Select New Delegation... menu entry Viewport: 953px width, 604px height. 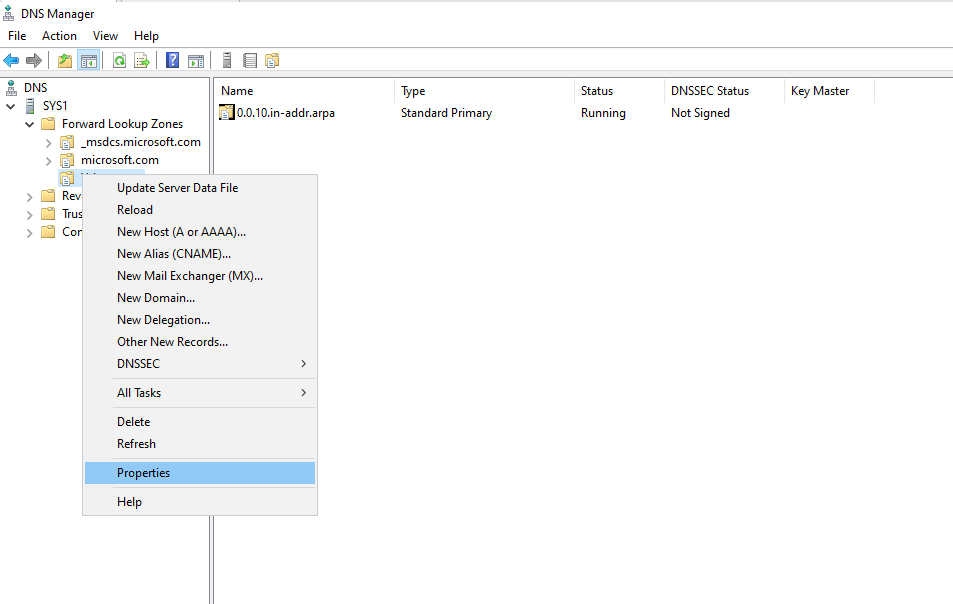pyautogui.click(x=200, y=320)
